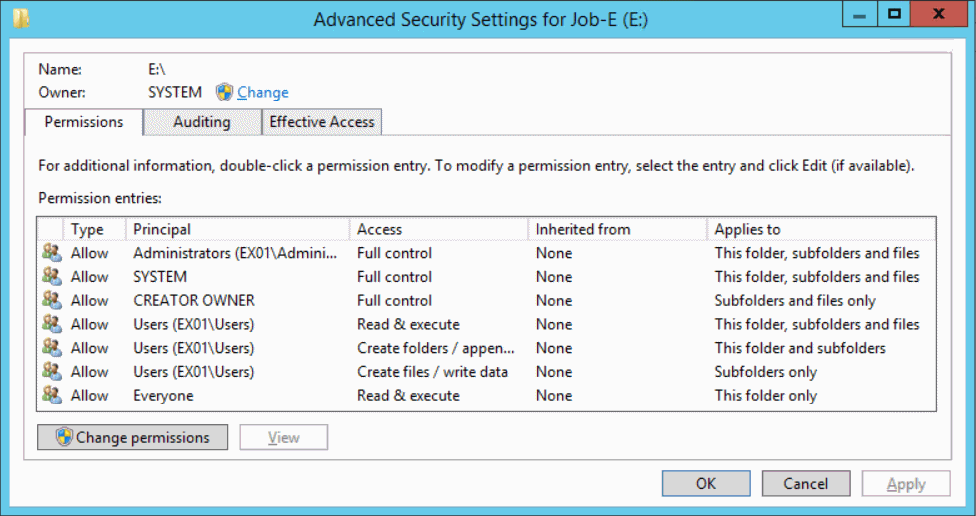This screenshot has height=516, width=976.
Task: Sort by the Access column header
Action: coord(439,229)
